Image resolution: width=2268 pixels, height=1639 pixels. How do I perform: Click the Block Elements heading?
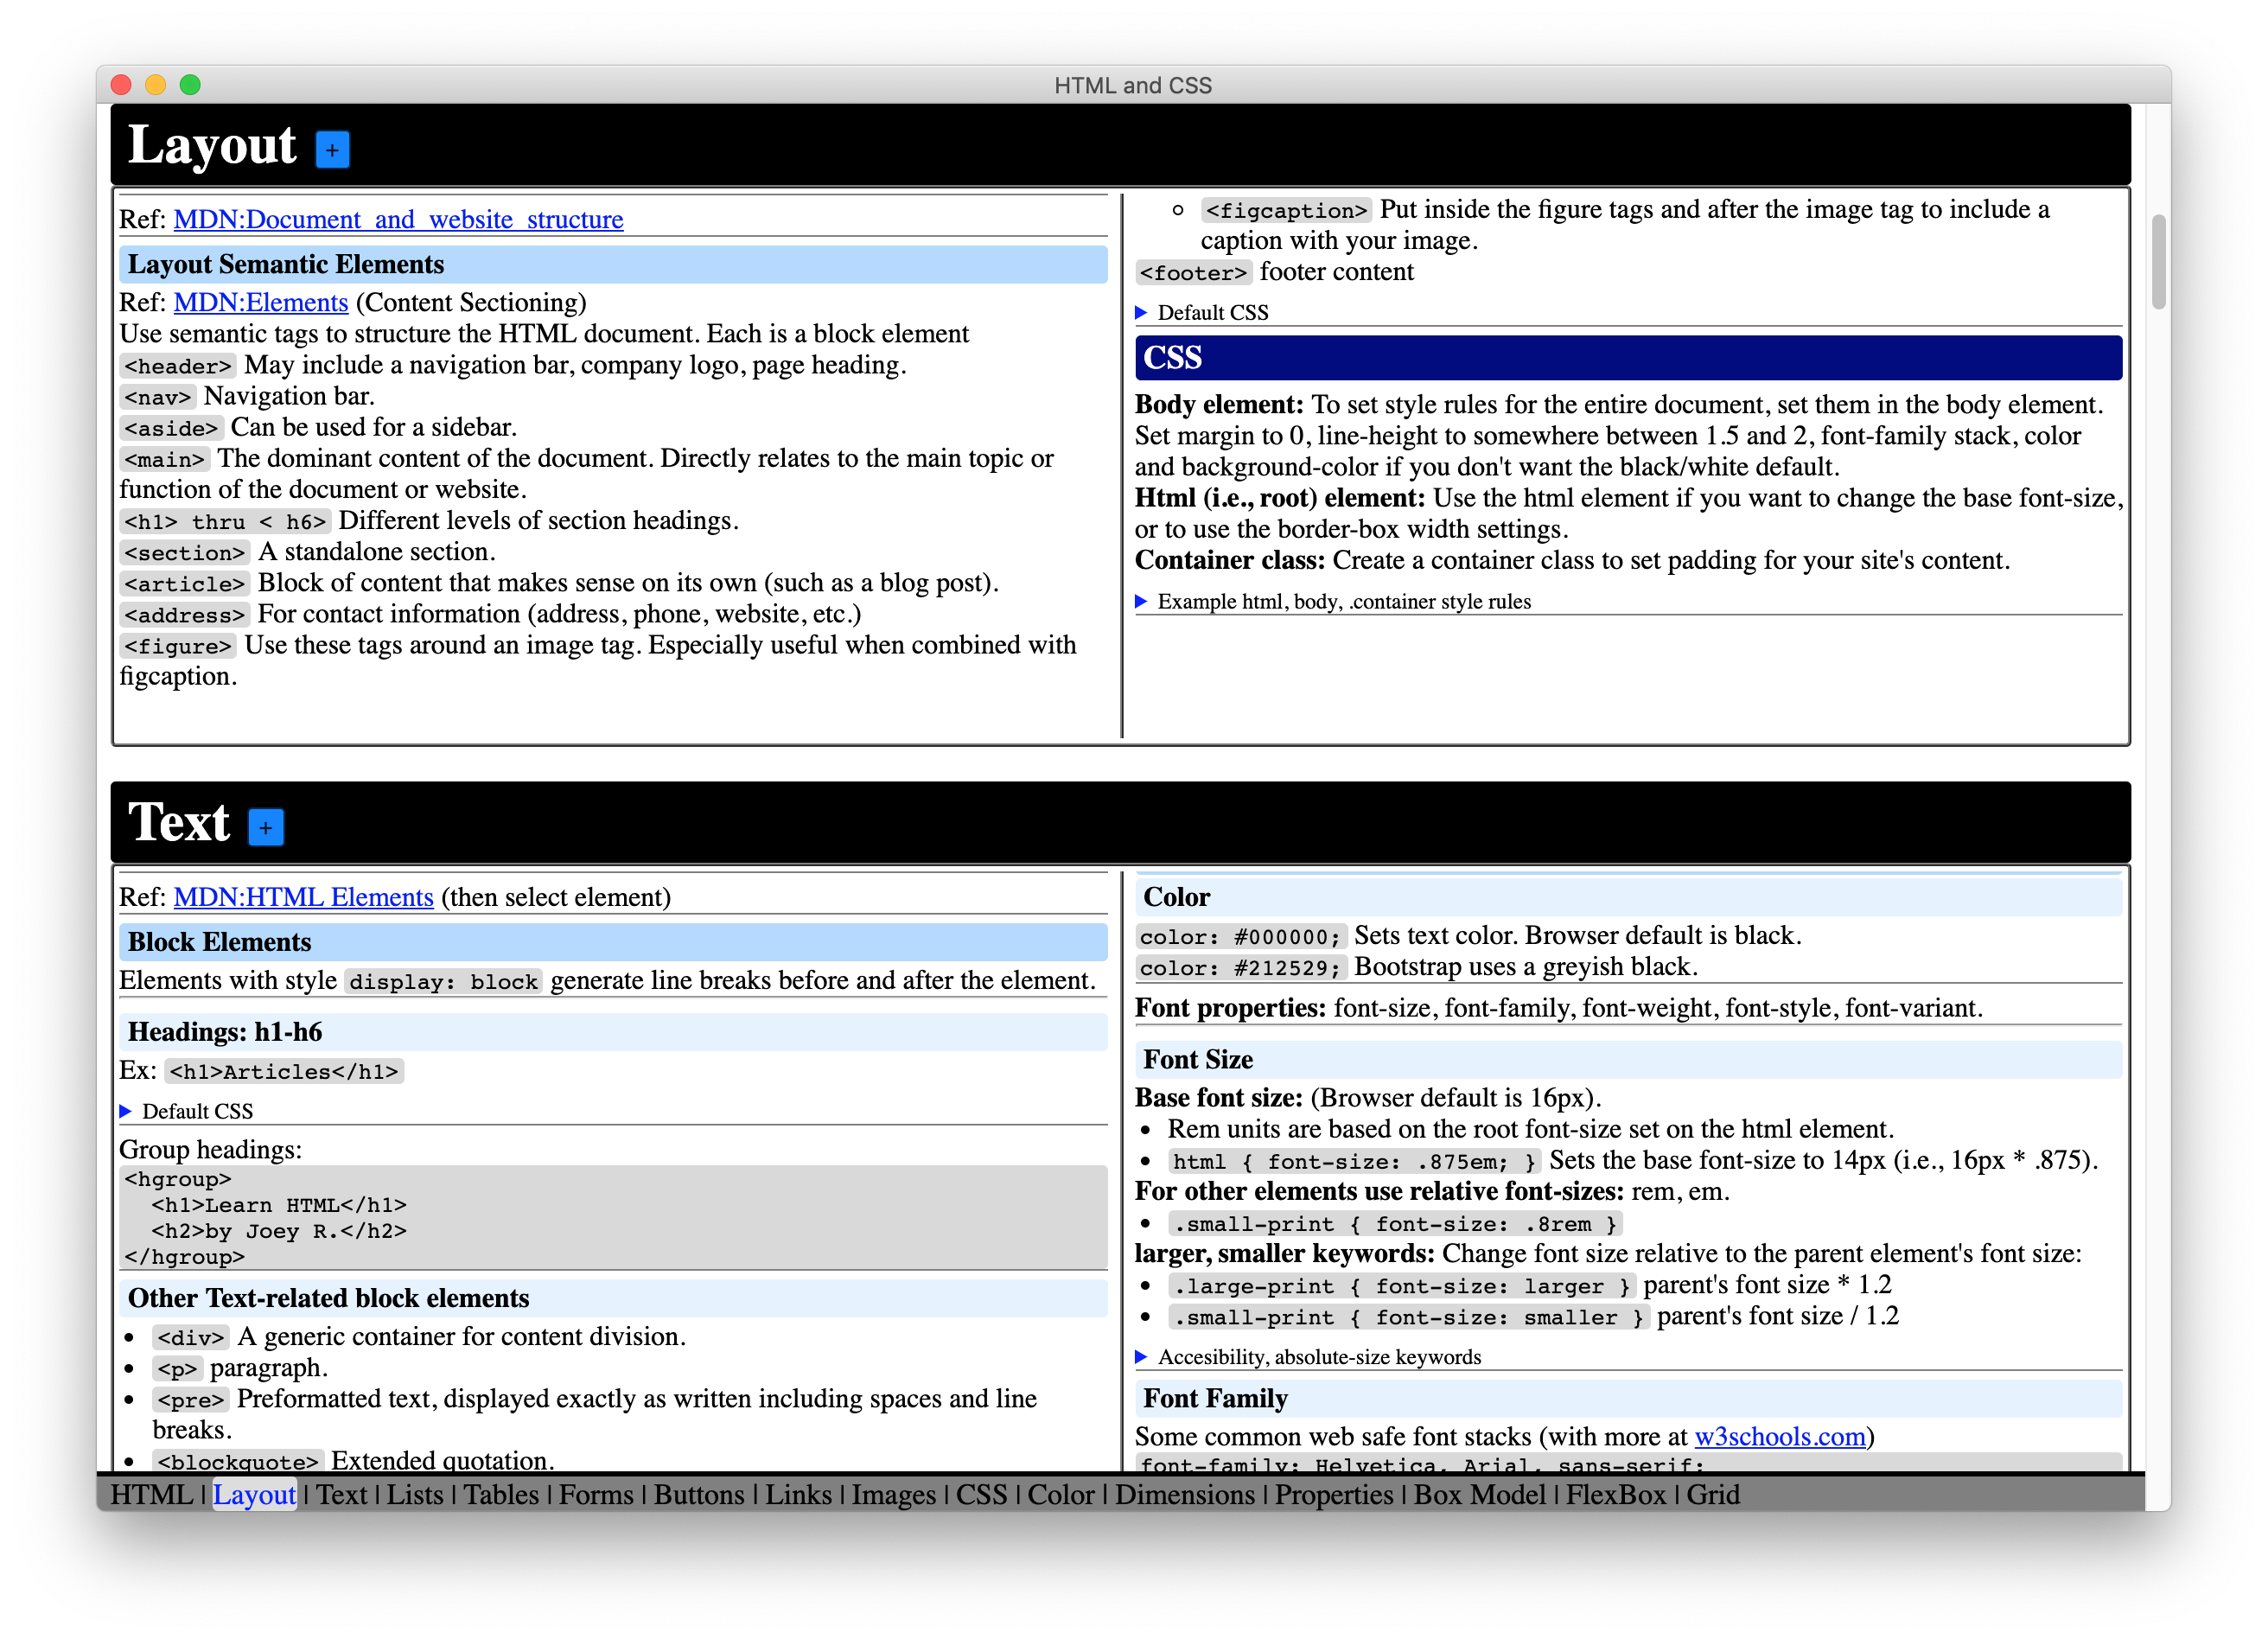[x=613, y=942]
